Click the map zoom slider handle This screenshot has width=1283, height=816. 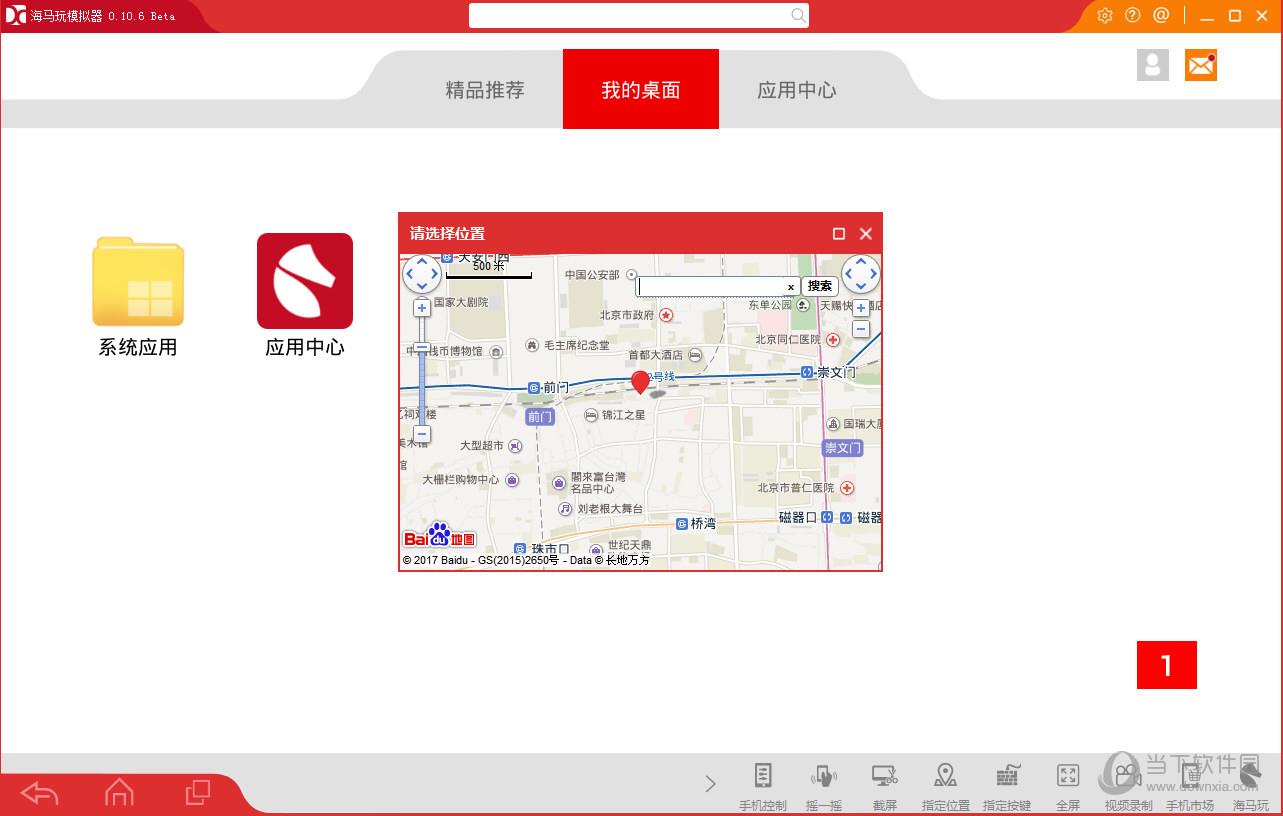[422, 348]
